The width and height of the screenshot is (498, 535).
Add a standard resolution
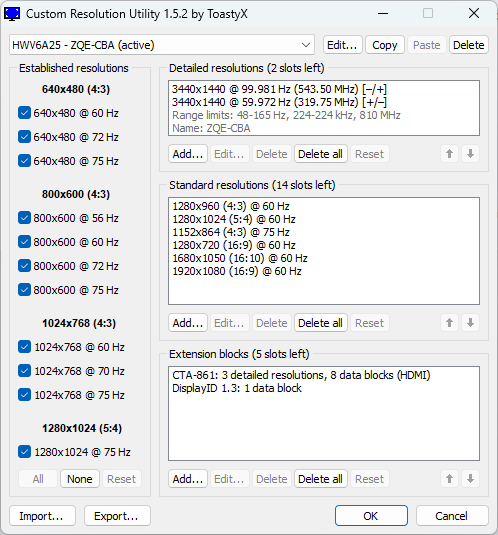(188, 323)
